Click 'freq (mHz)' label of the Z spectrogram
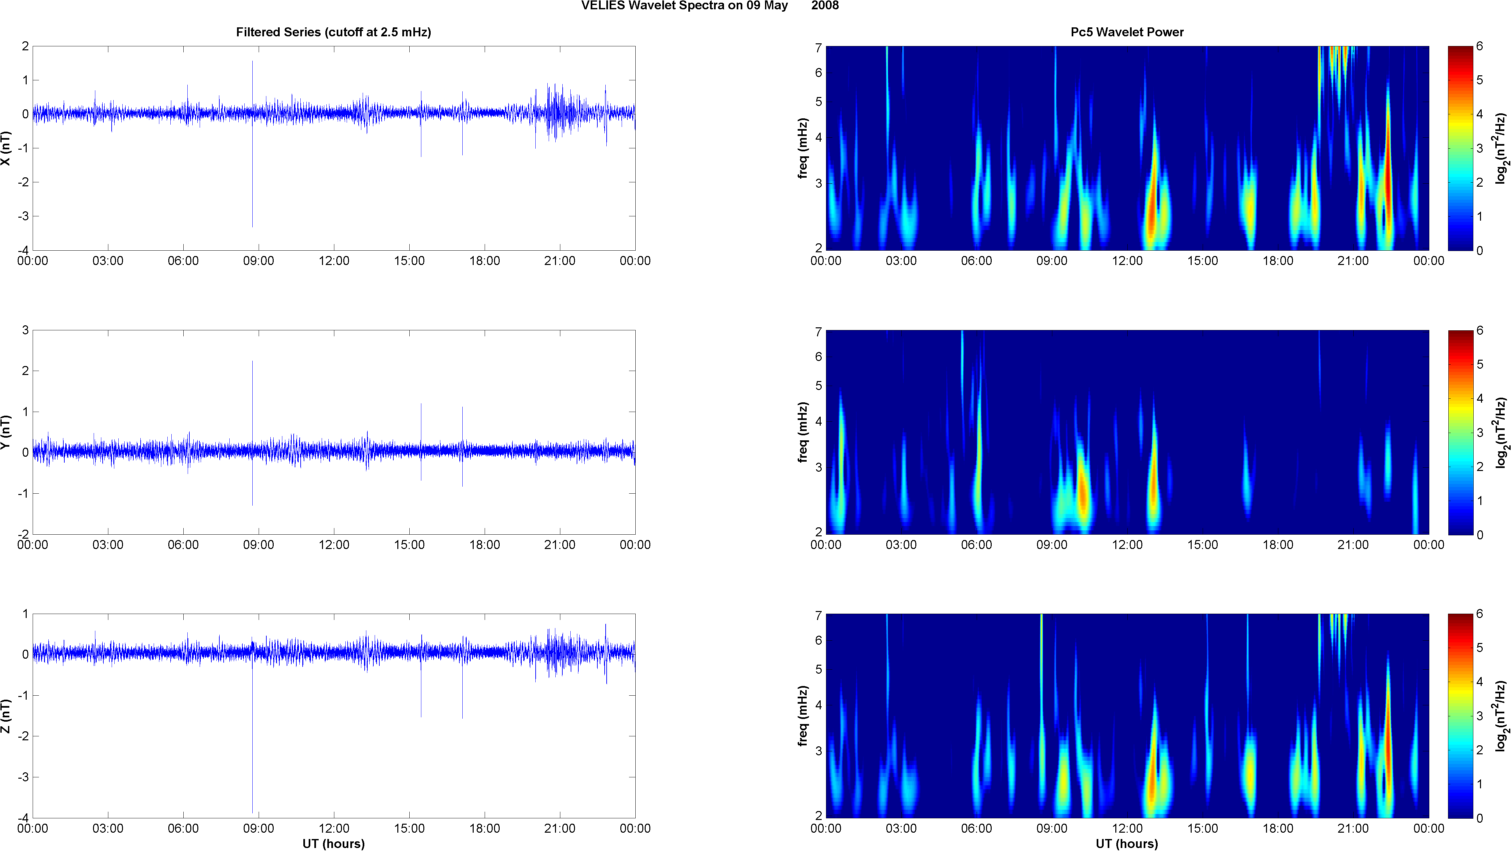 click(802, 716)
